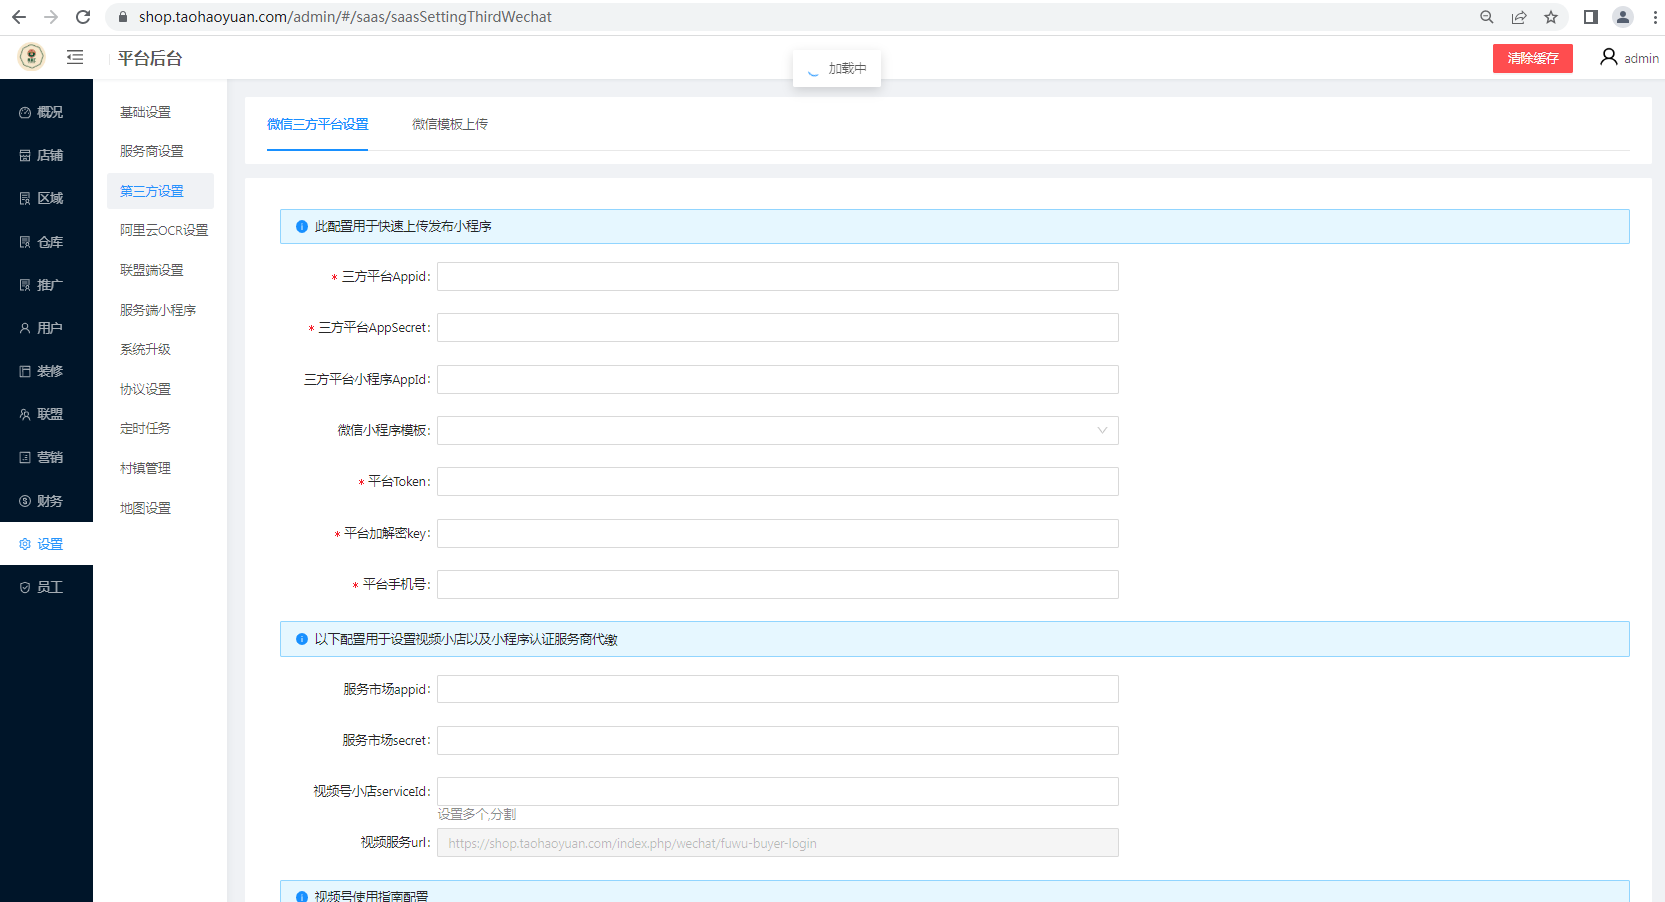Open 地图设置 submenu item
This screenshot has width=1665, height=902.
pos(160,508)
